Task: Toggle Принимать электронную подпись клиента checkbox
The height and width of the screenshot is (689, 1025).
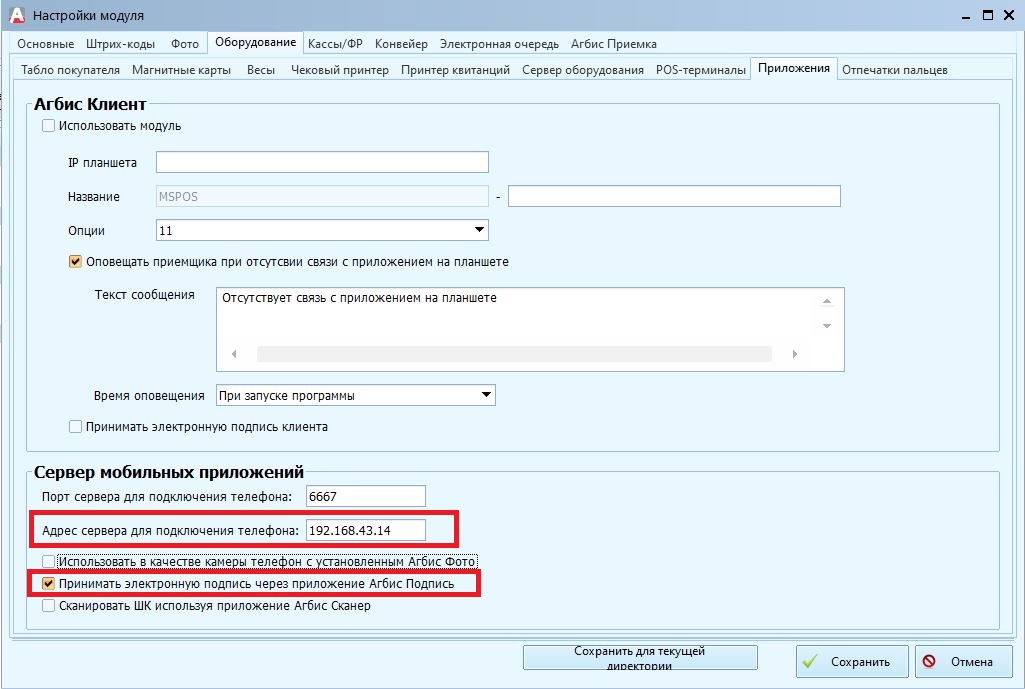Action: coord(75,427)
